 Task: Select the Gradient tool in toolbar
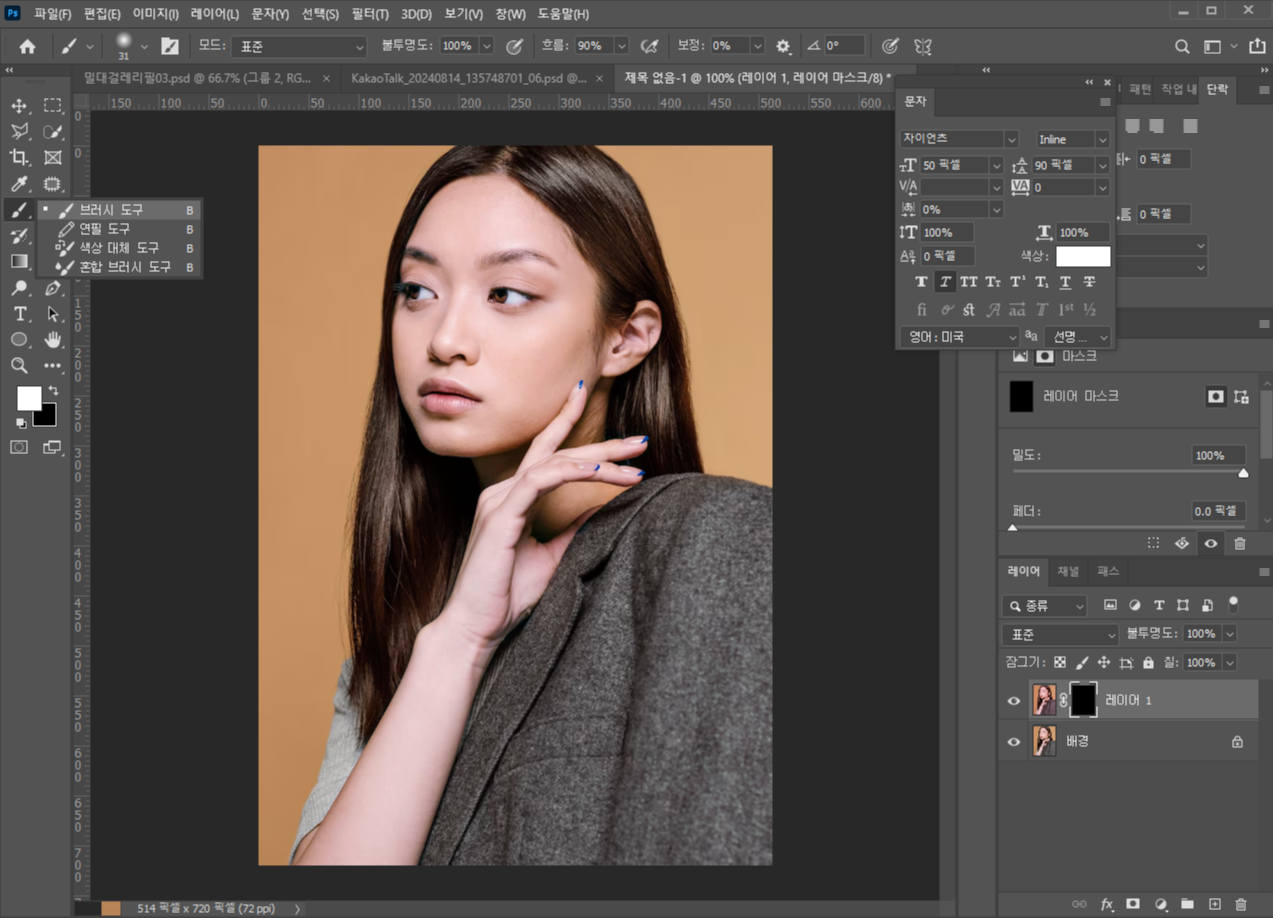coord(19,262)
